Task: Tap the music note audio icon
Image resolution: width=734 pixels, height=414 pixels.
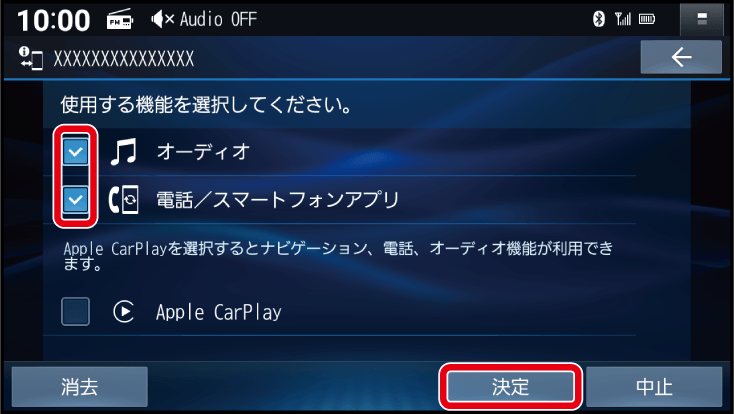Action: pos(124,151)
